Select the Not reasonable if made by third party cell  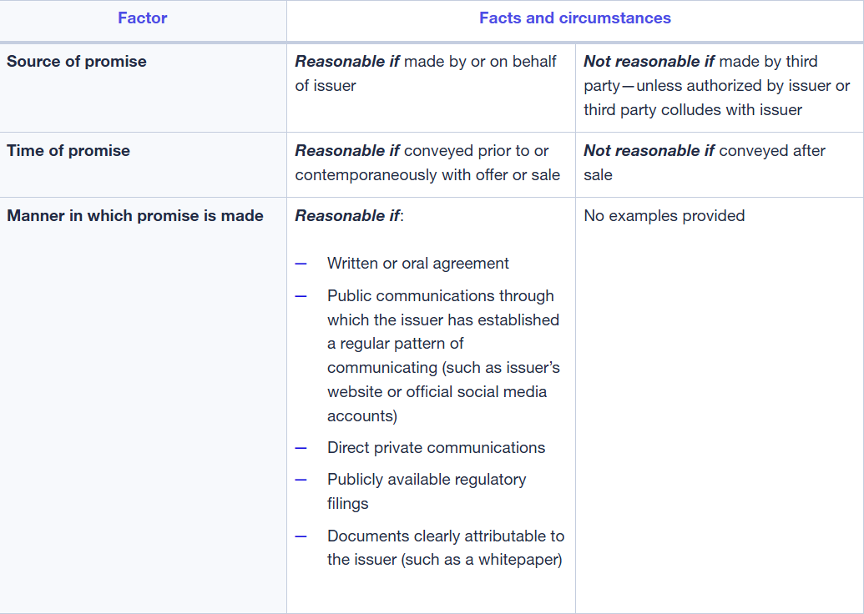point(716,85)
